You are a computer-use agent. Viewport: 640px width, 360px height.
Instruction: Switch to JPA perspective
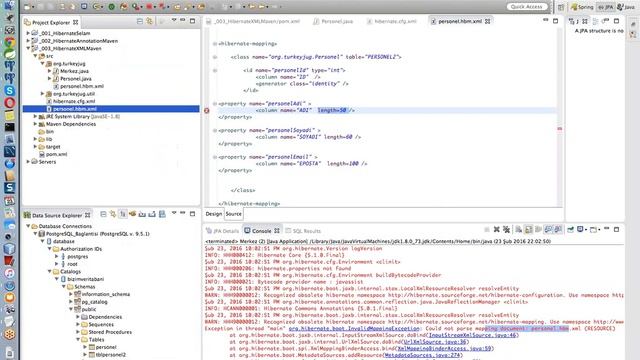(606, 7)
